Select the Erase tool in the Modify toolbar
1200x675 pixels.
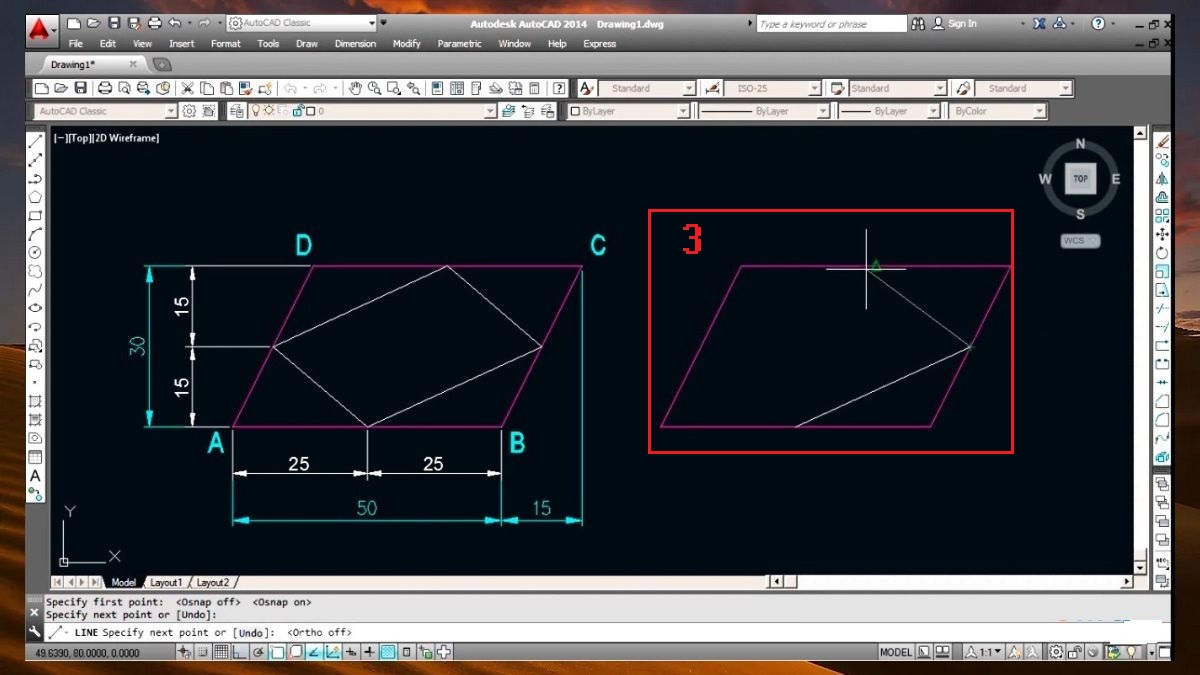pyautogui.click(x=1162, y=142)
